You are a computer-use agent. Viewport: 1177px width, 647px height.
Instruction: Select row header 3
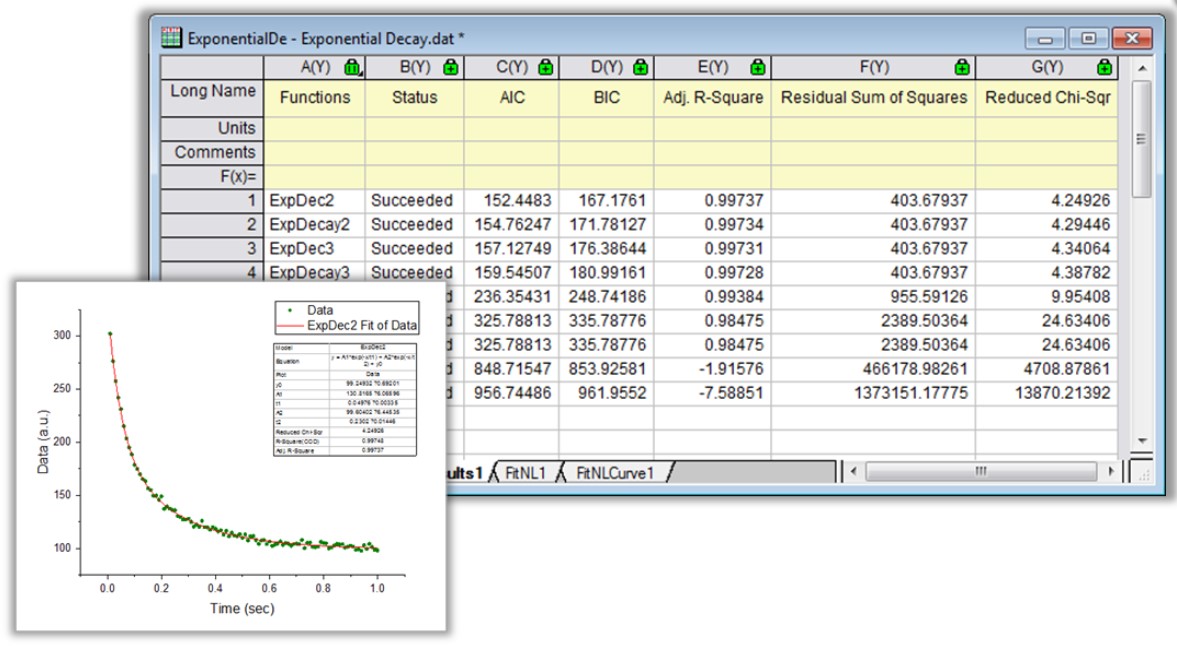212,248
